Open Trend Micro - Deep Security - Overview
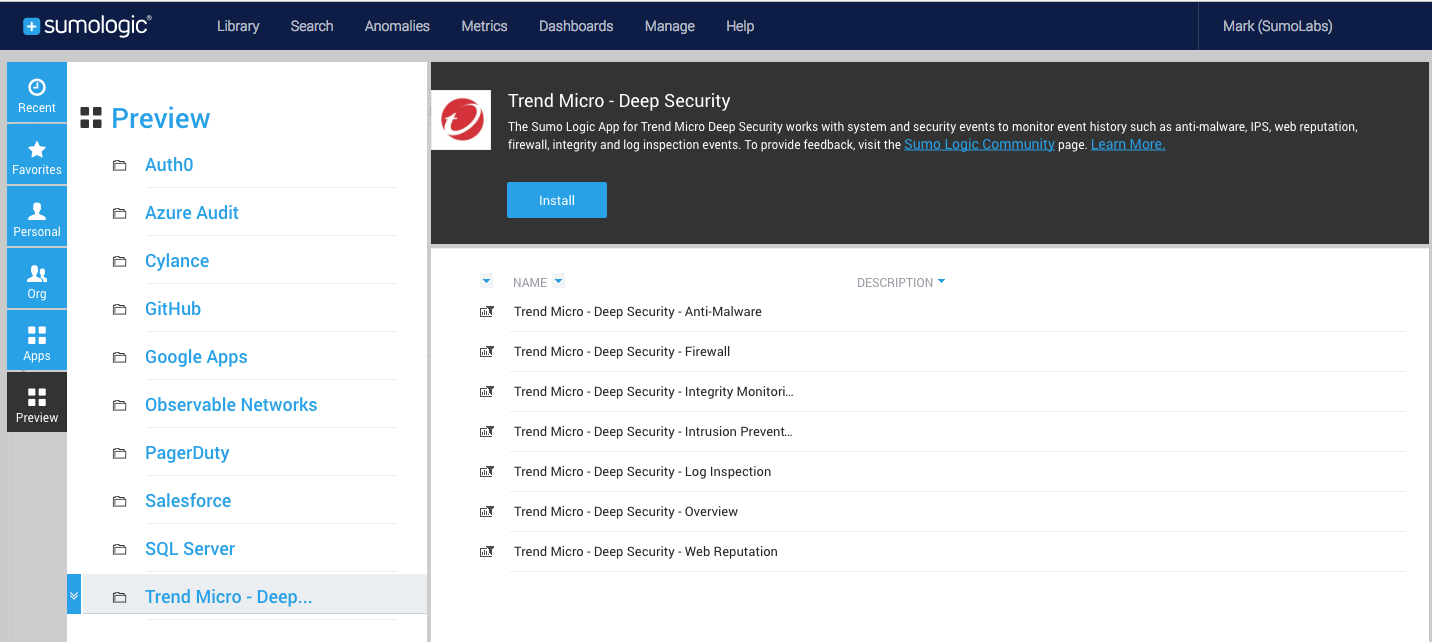 (626, 512)
